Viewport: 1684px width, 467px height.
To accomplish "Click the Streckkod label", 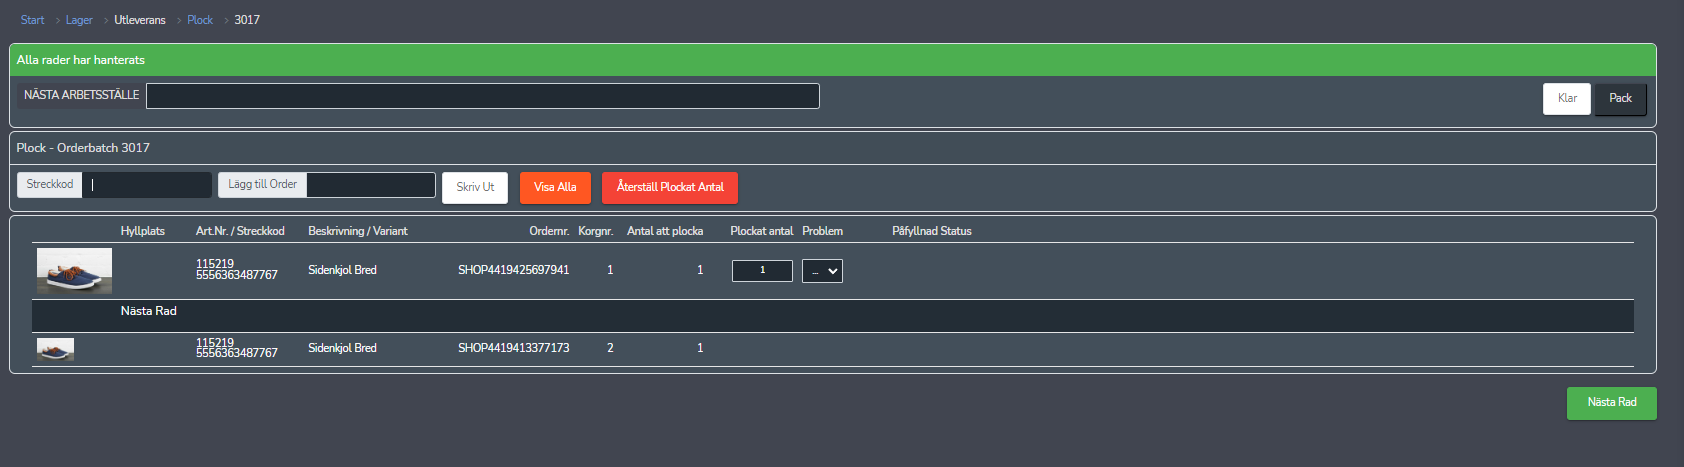I will [x=50, y=184].
